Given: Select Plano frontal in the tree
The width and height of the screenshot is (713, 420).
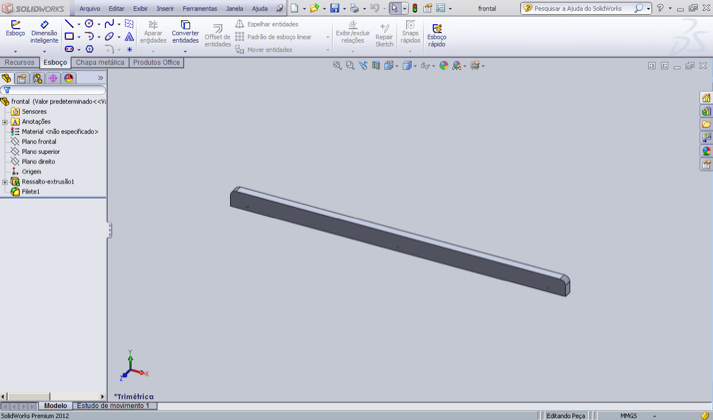Looking at the screenshot, I should [x=39, y=141].
